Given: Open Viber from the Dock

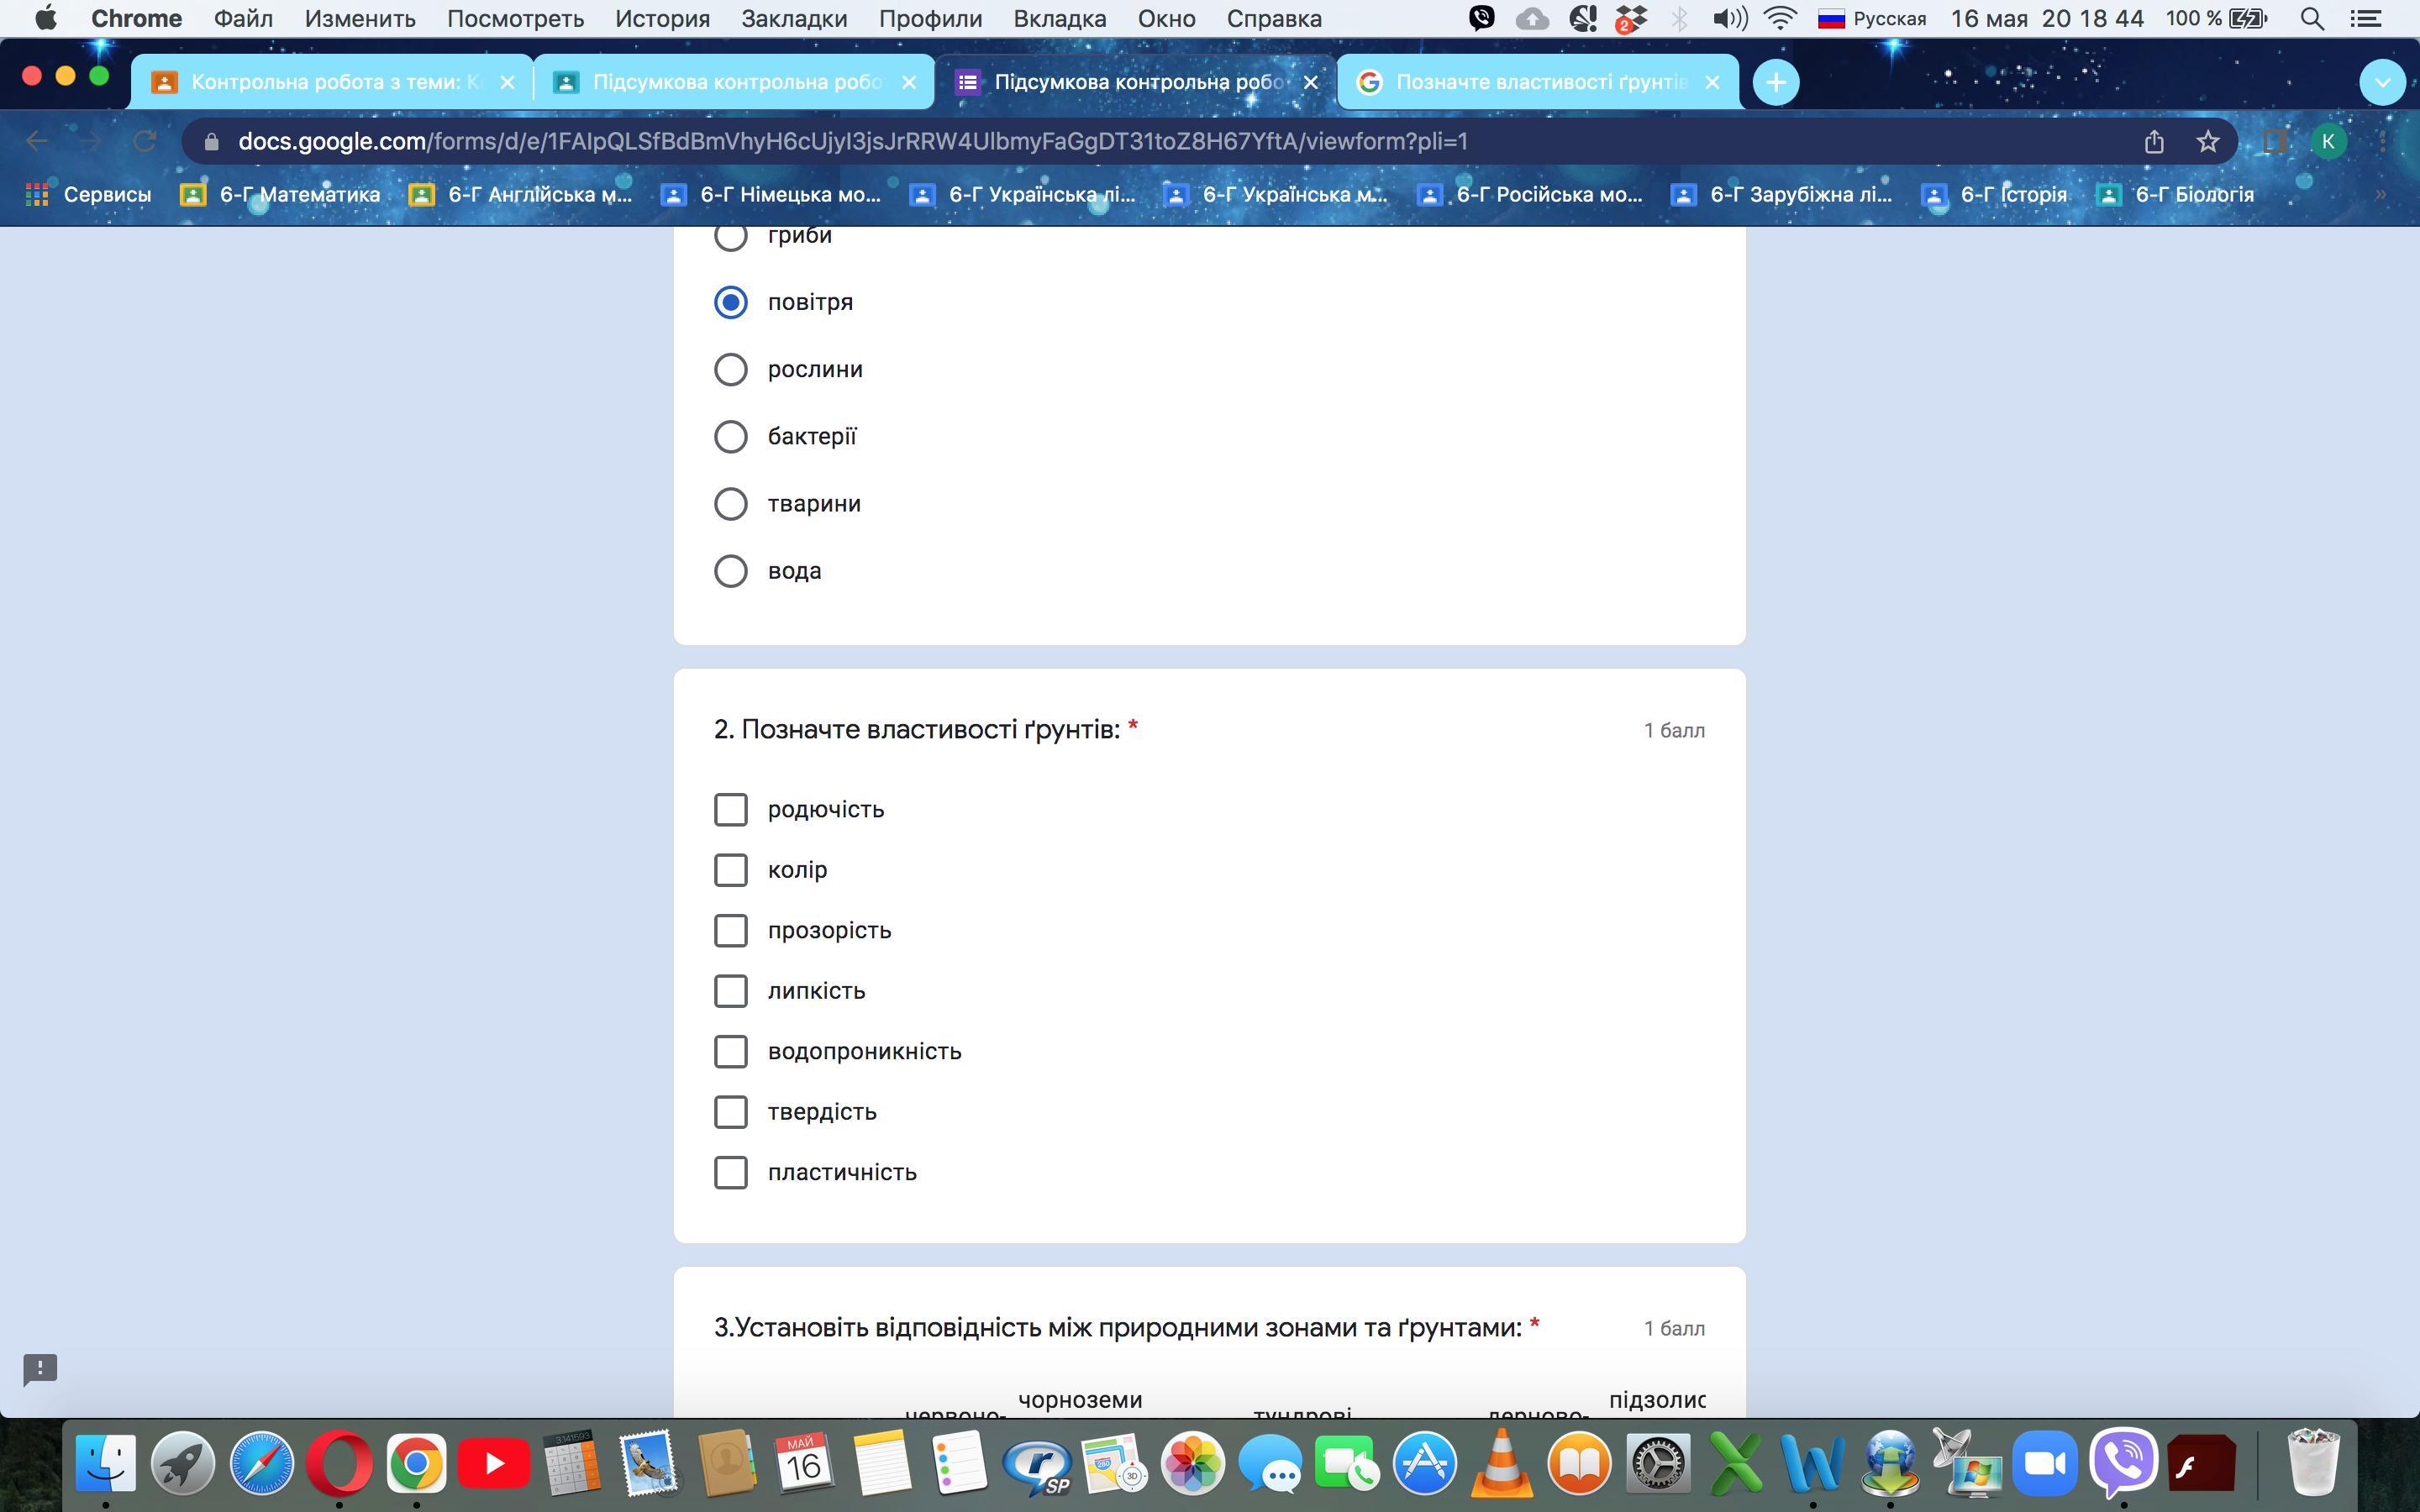Looking at the screenshot, I should pos(2122,1464).
